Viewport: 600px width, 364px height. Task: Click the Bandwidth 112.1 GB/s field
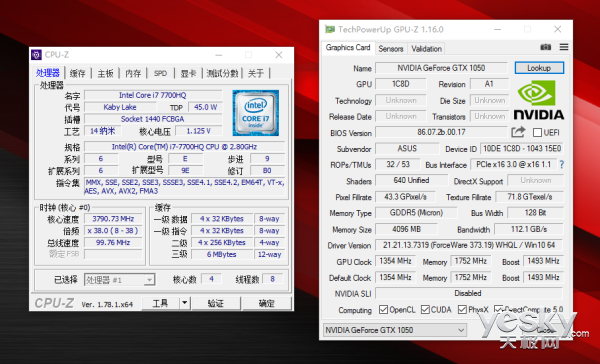pyautogui.click(x=529, y=229)
